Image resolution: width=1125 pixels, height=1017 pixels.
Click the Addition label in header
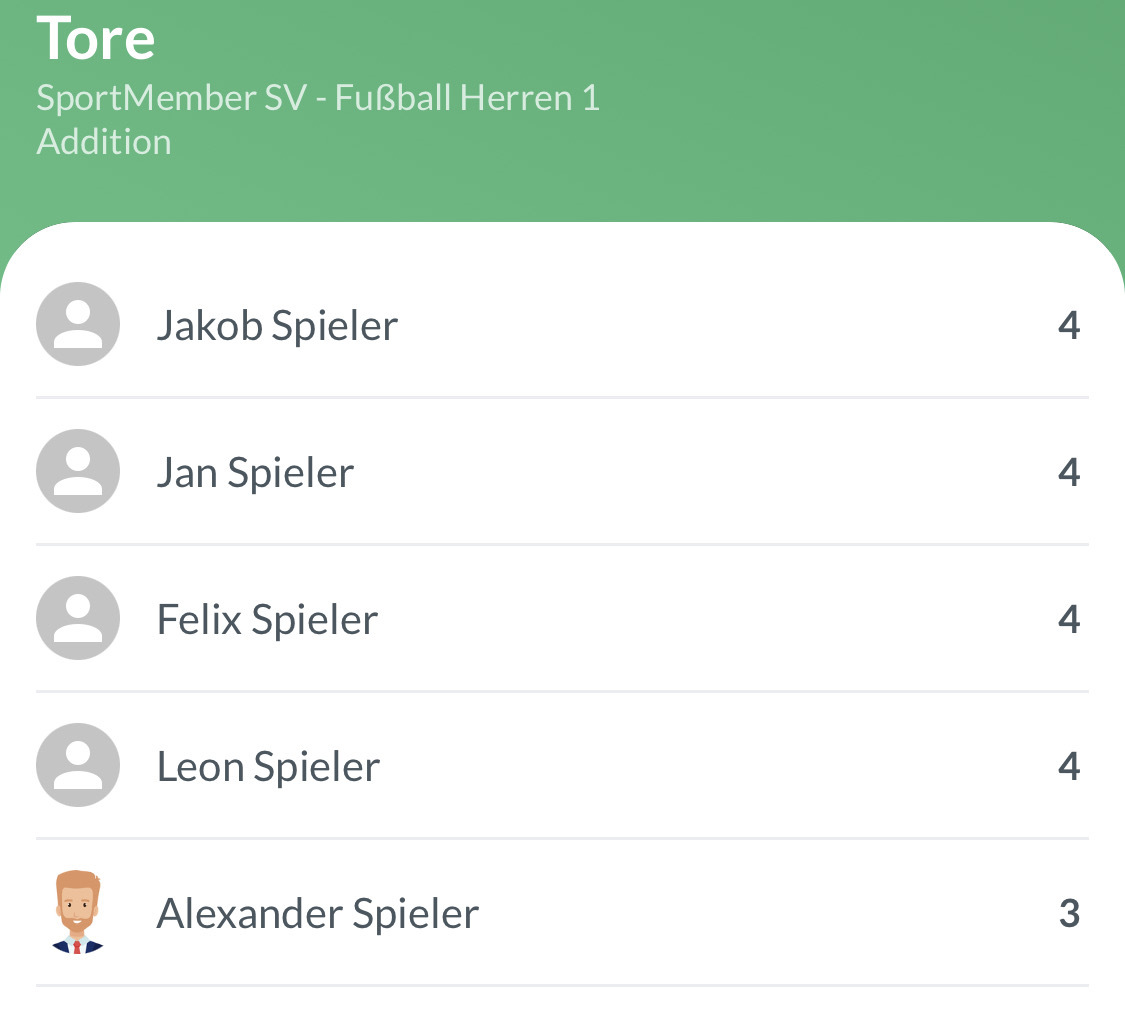[104, 142]
